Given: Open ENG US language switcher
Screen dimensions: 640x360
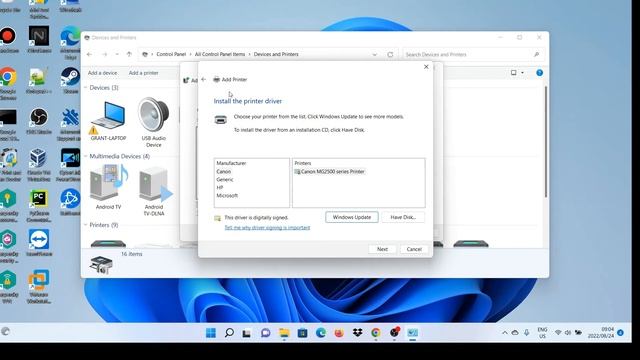Looking at the screenshot, I should click(x=542, y=333).
